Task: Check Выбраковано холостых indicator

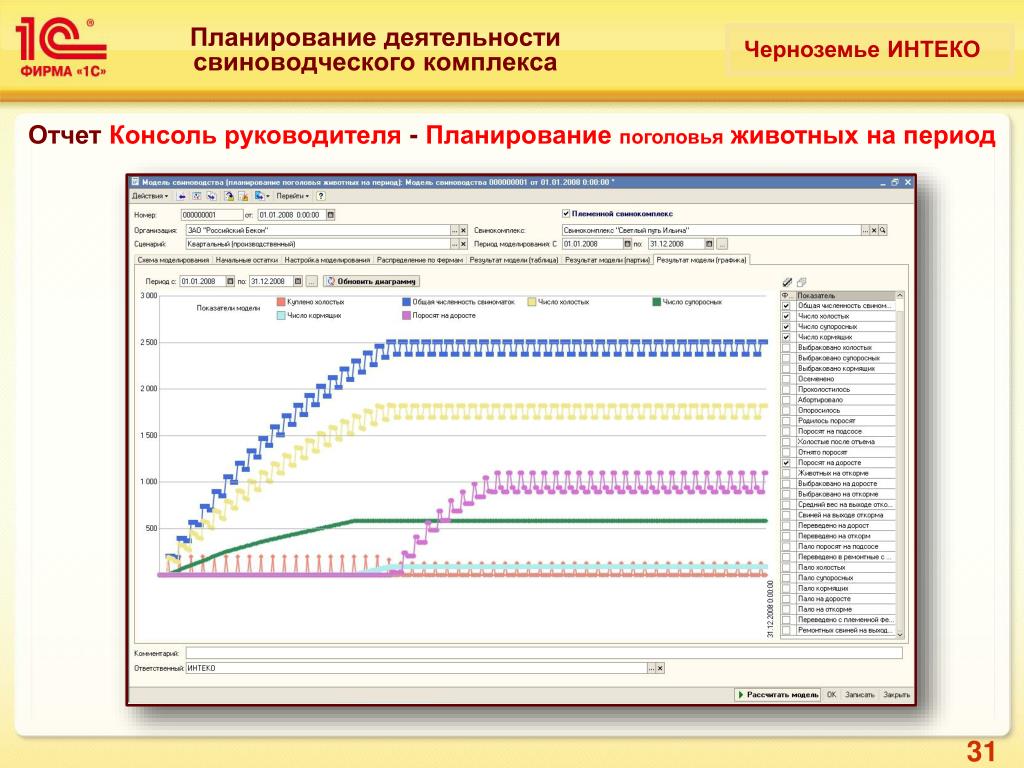Action: coord(786,347)
